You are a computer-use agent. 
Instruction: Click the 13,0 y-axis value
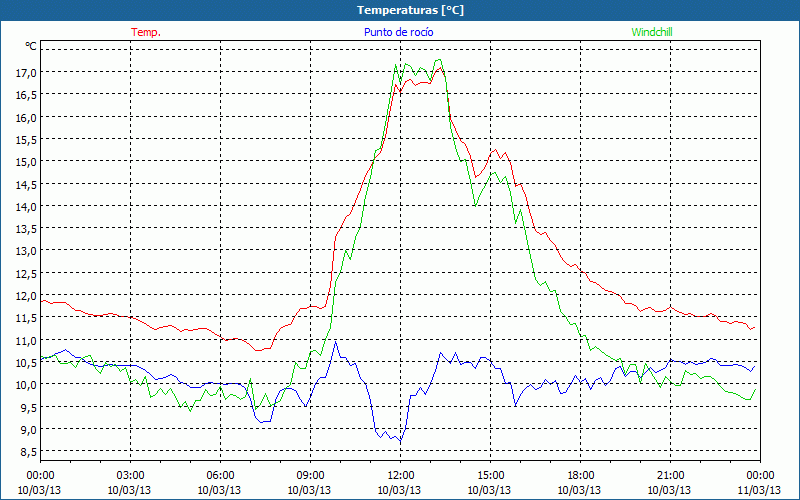26,251
